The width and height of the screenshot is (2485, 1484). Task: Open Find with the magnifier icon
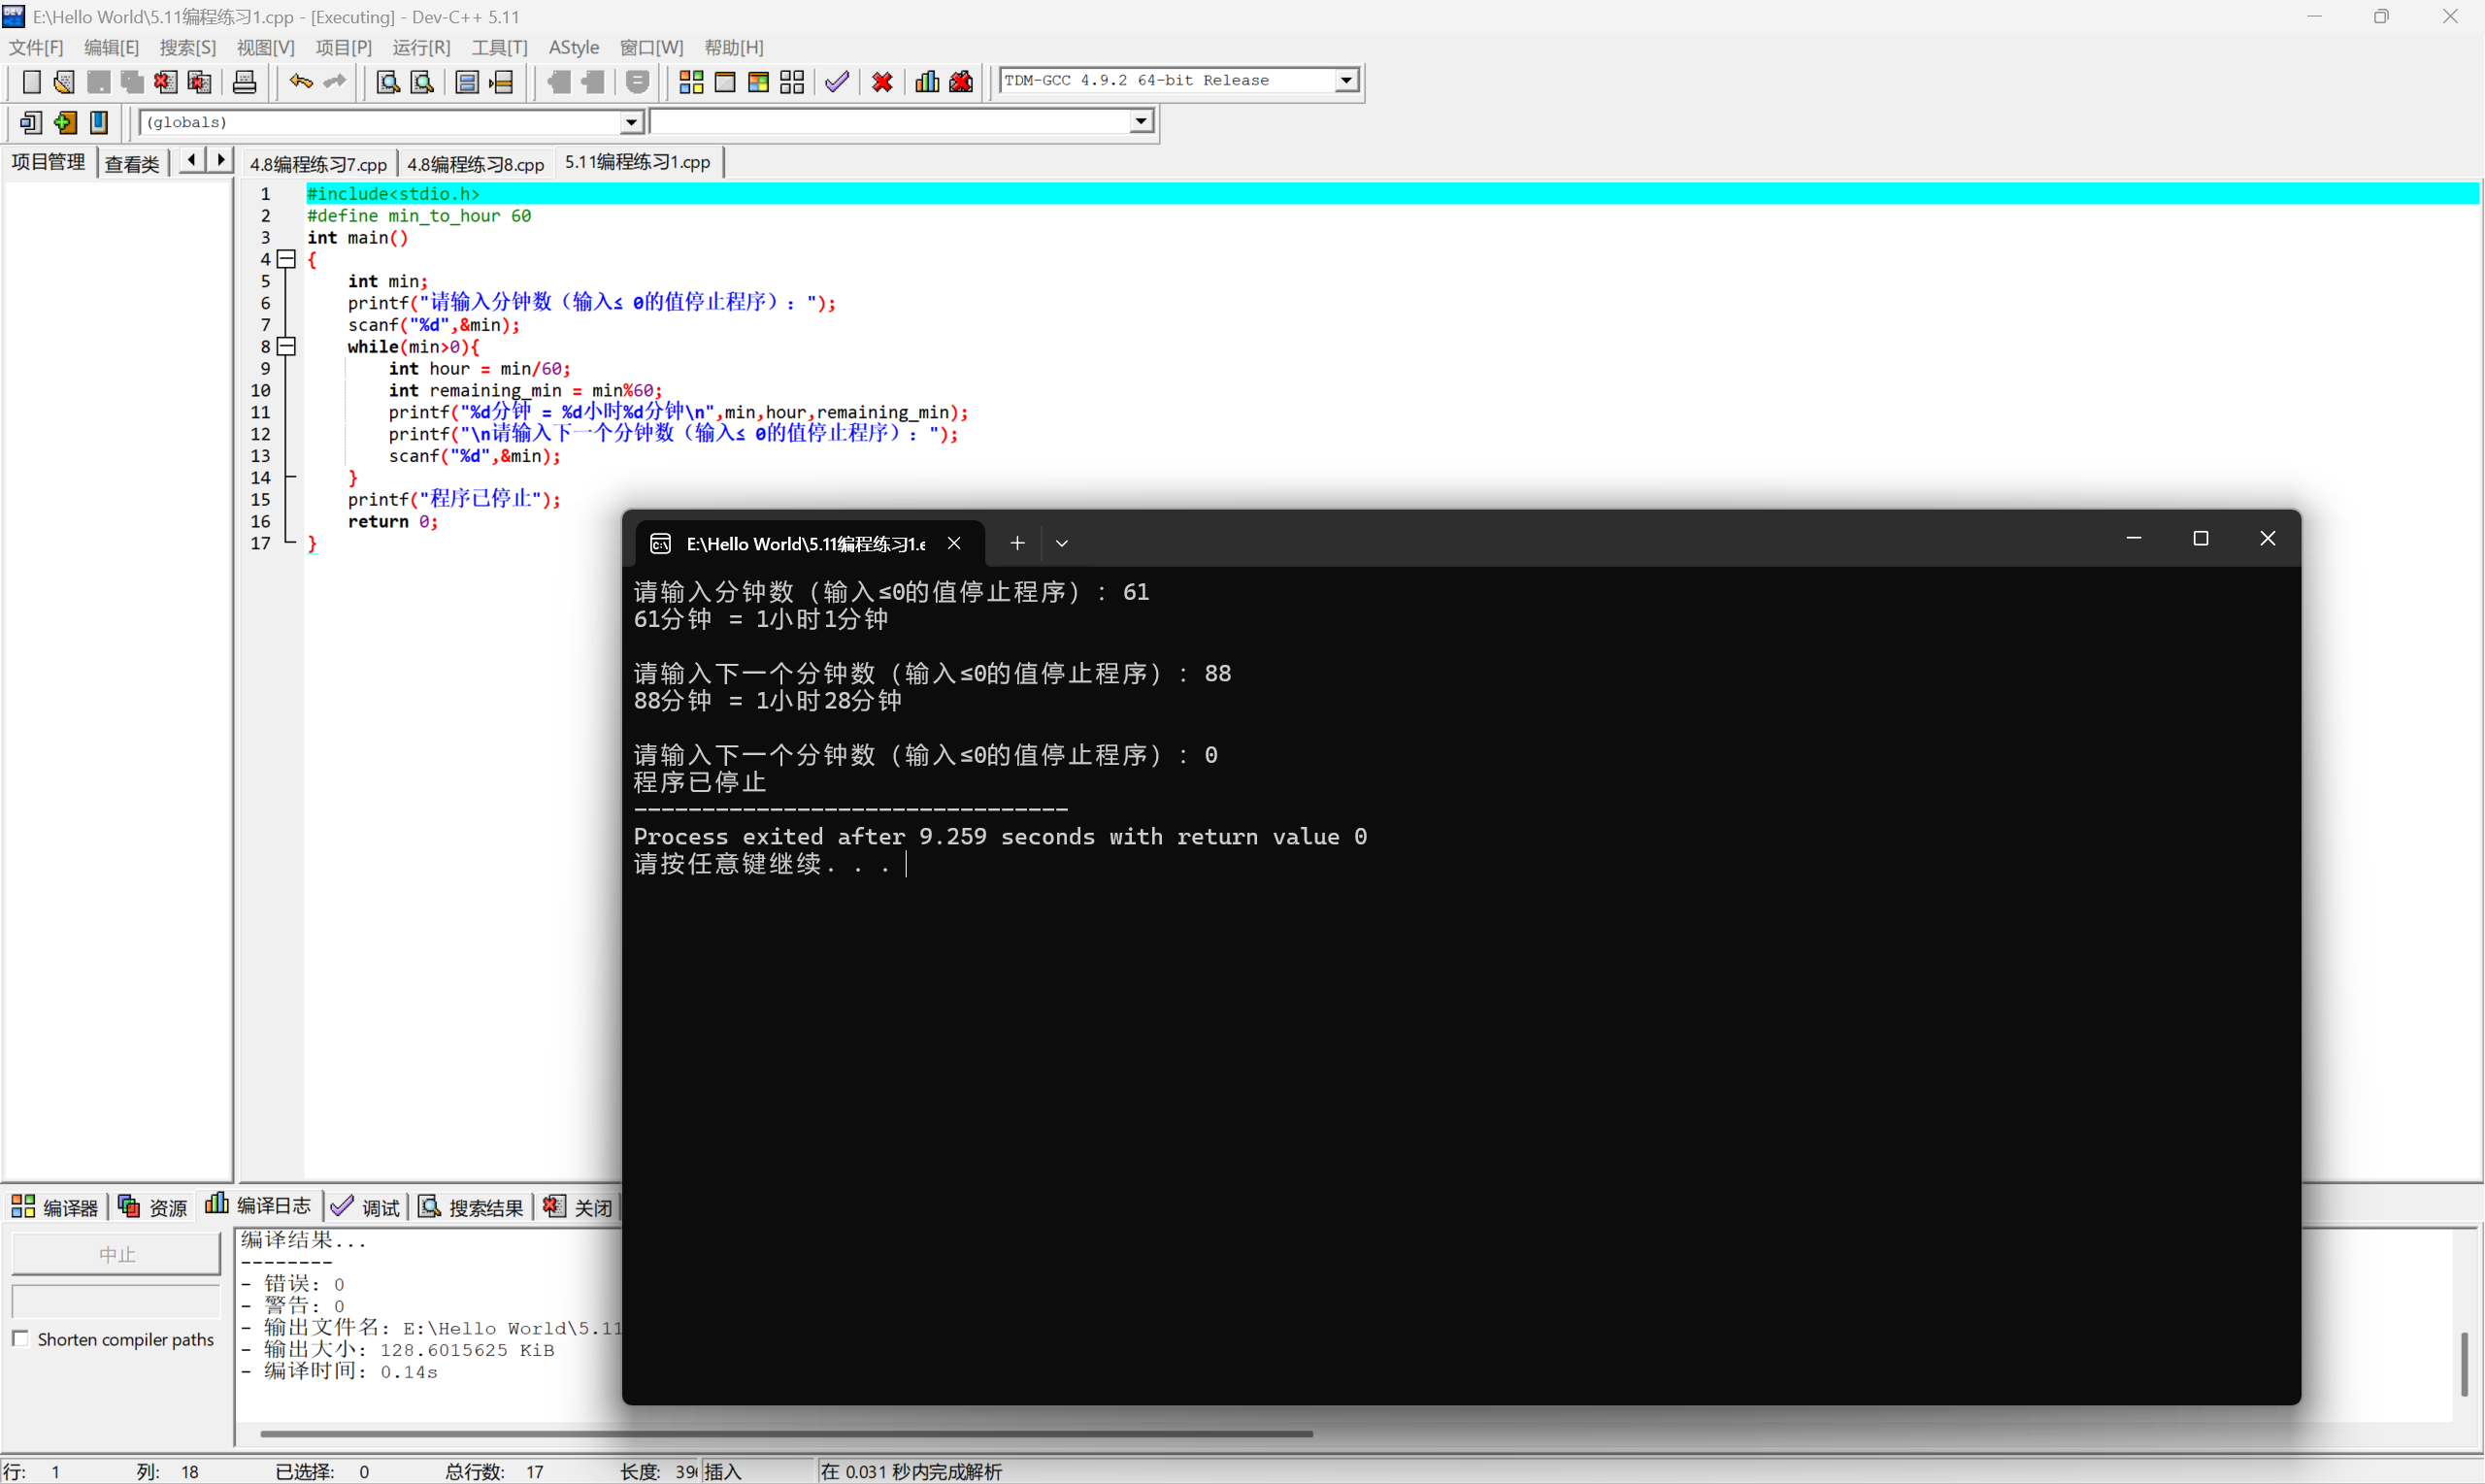coord(387,82)
